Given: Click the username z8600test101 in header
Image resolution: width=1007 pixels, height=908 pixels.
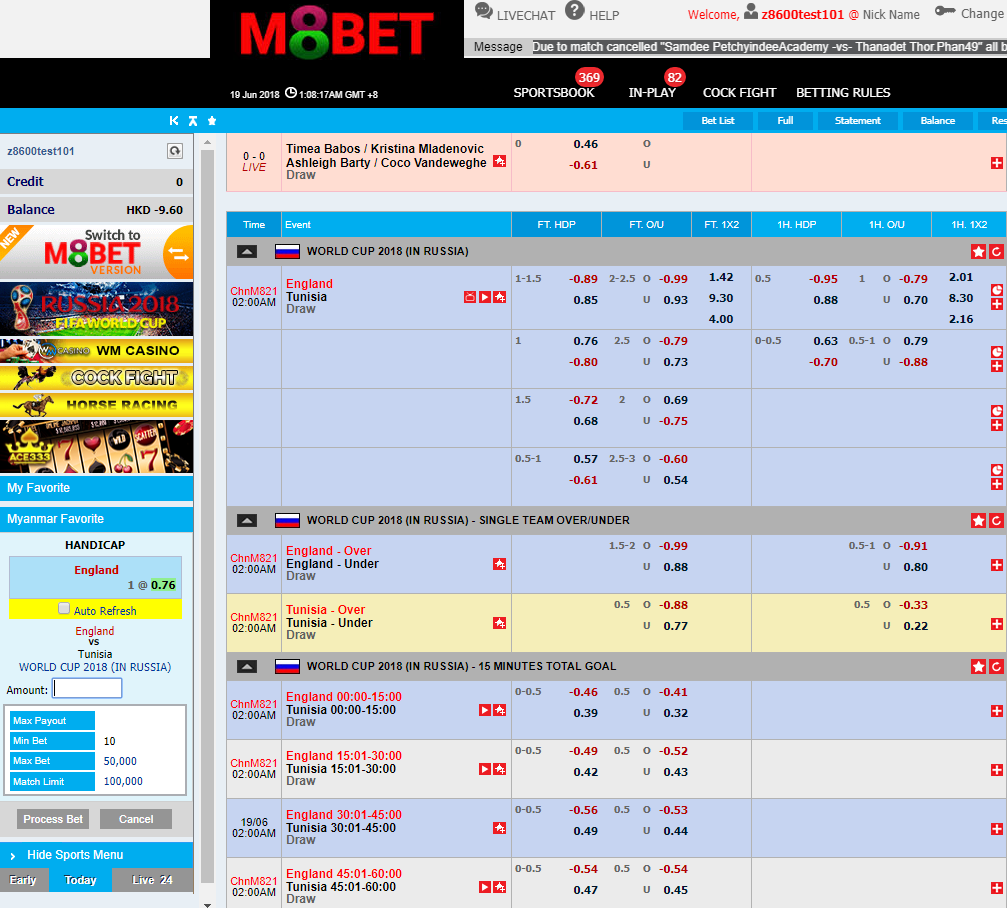Looking at the screenshot, I should tap(802, 14).
